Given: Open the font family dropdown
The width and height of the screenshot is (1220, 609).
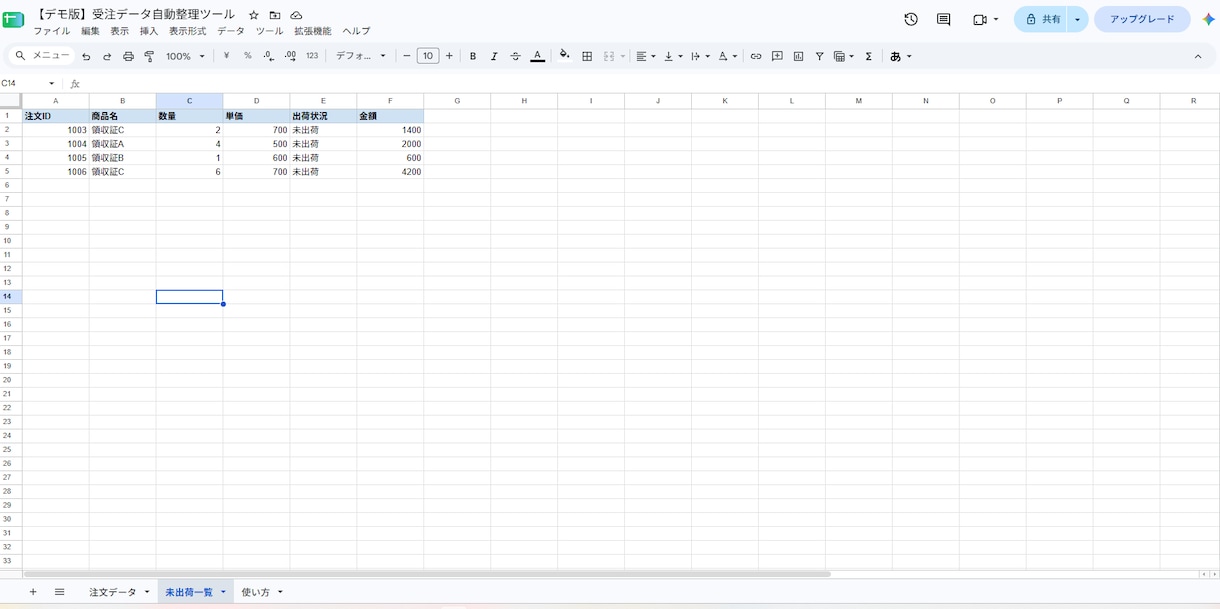Looking at the screenshot, I should [361, 57].
